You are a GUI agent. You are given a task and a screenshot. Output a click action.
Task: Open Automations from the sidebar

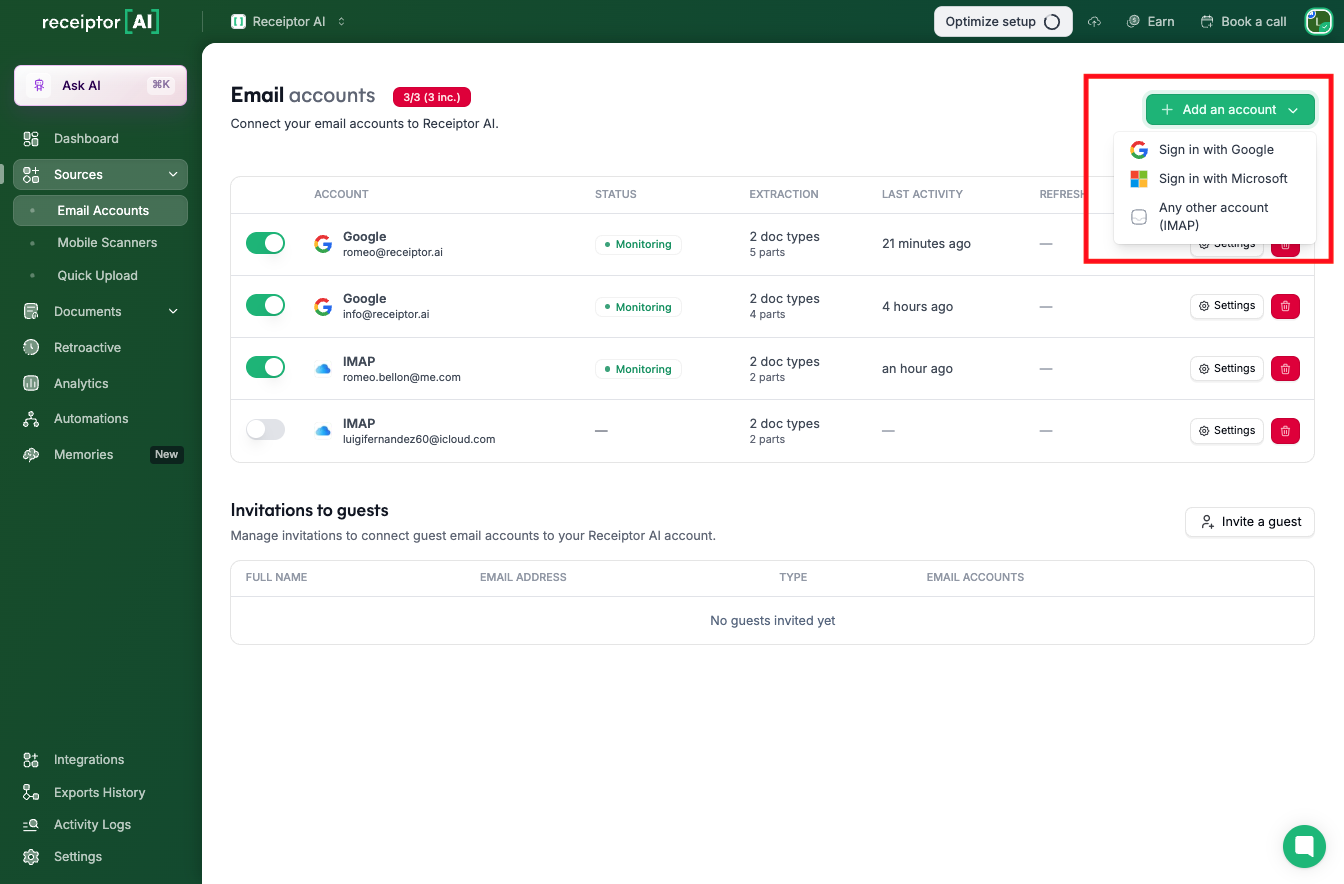tap(100, 419)
